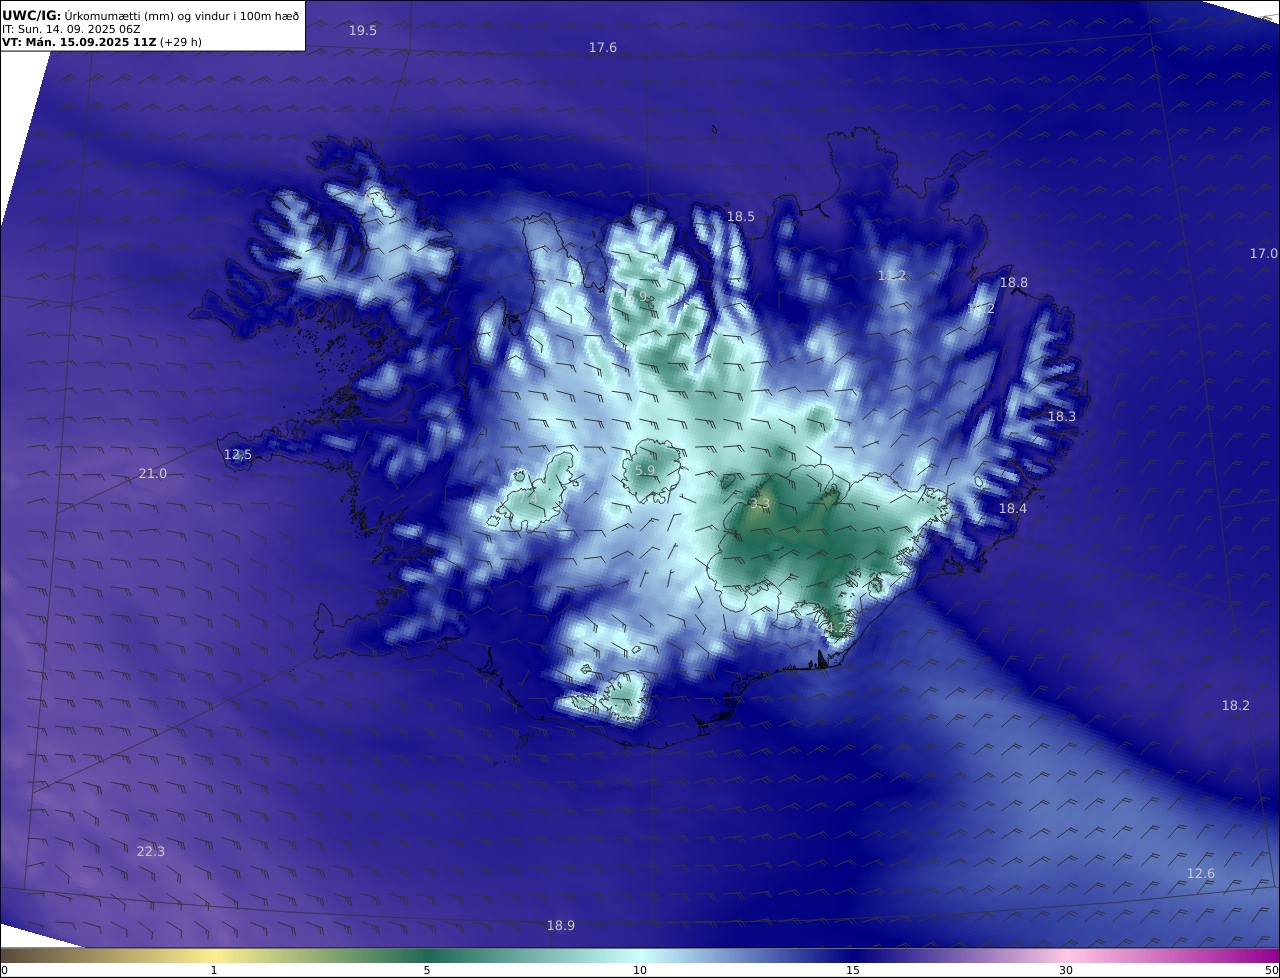Select the "7.4" value on the western glacier
The width and height of the screenshot is (1280, 978).
pyautogui.click(x=529, y=498)
